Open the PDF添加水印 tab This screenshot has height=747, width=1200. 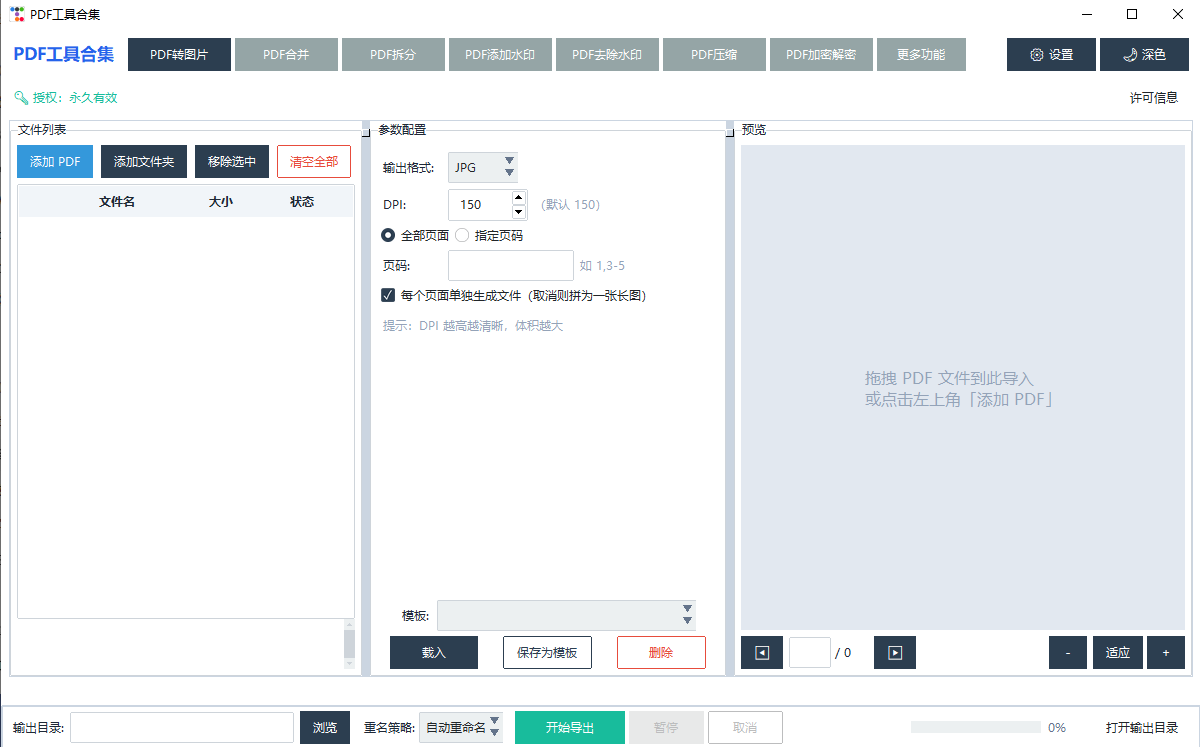click(x=500, y=55)
